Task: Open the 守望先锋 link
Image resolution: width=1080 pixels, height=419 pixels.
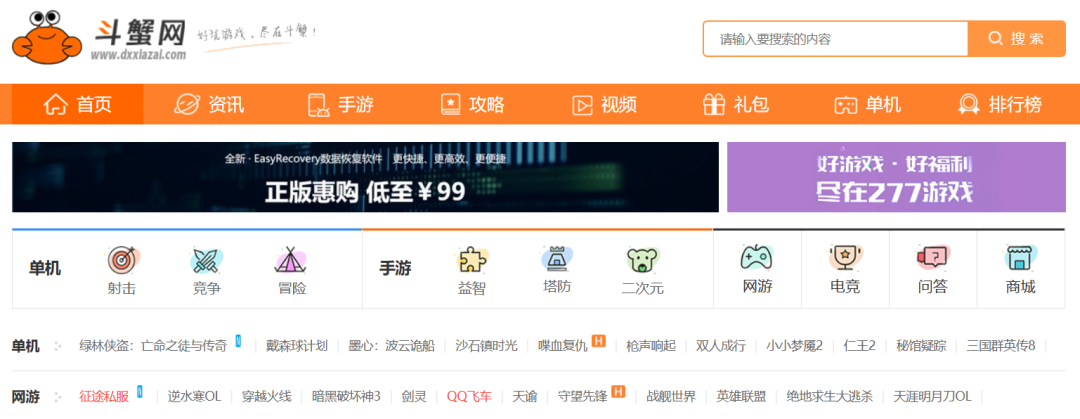Action: point(582,397)
